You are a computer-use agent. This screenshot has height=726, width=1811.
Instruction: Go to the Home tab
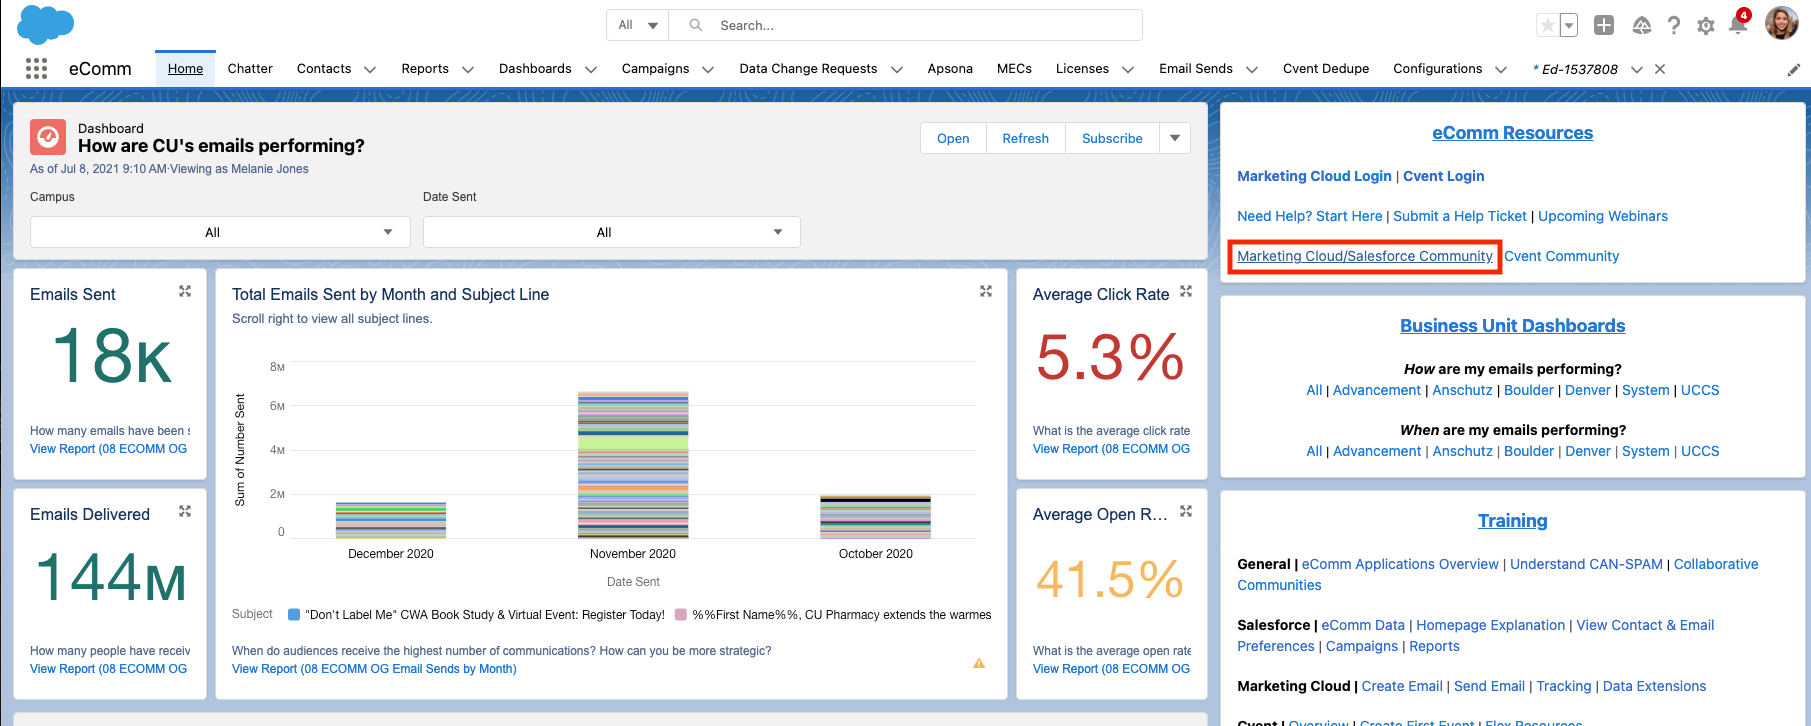click(x=185, y=68)
